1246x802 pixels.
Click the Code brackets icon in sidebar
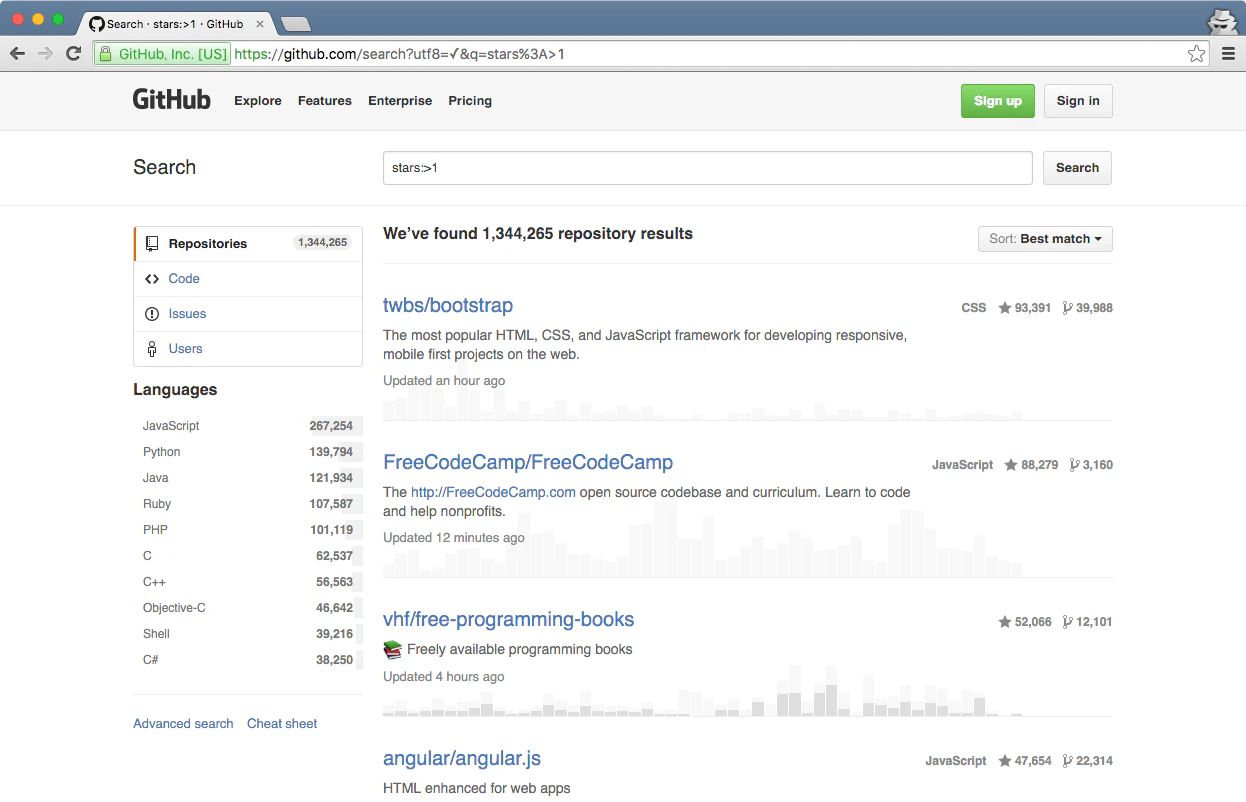pyautogui.click(x=152, y=279)
